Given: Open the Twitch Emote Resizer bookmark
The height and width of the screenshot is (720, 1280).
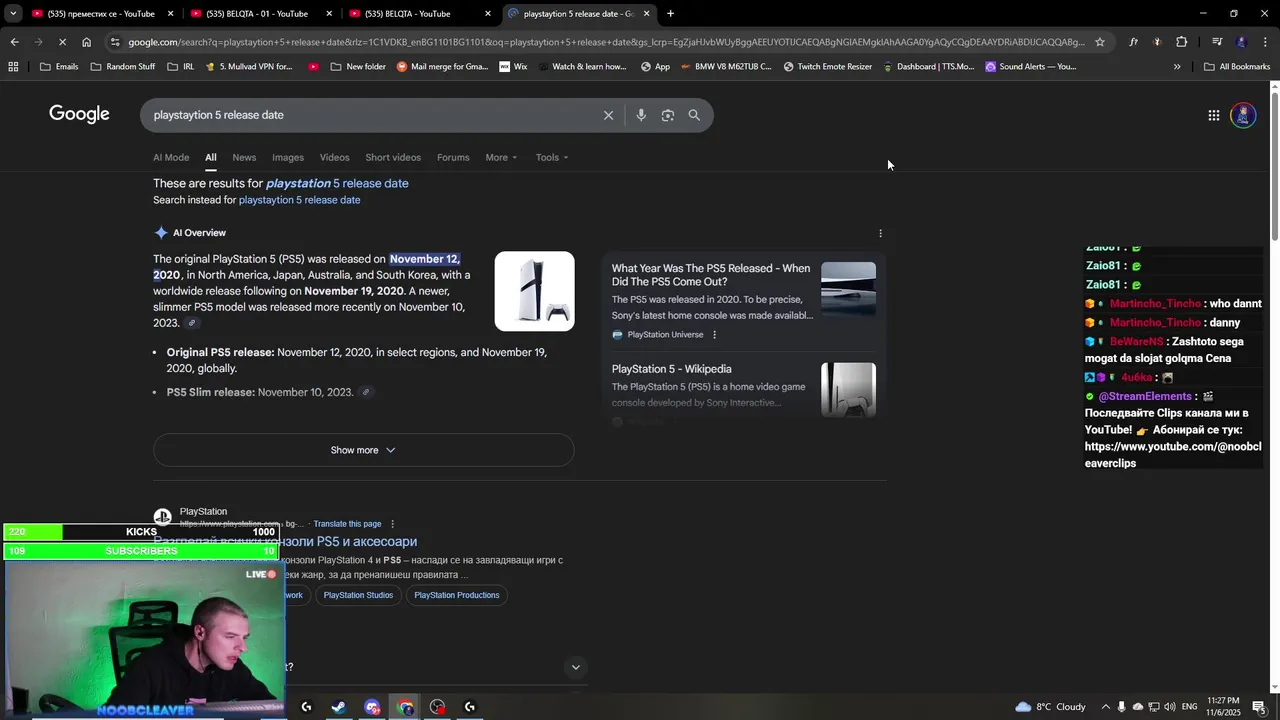Looking at the screenshot, I should click(x=827, y=67).
